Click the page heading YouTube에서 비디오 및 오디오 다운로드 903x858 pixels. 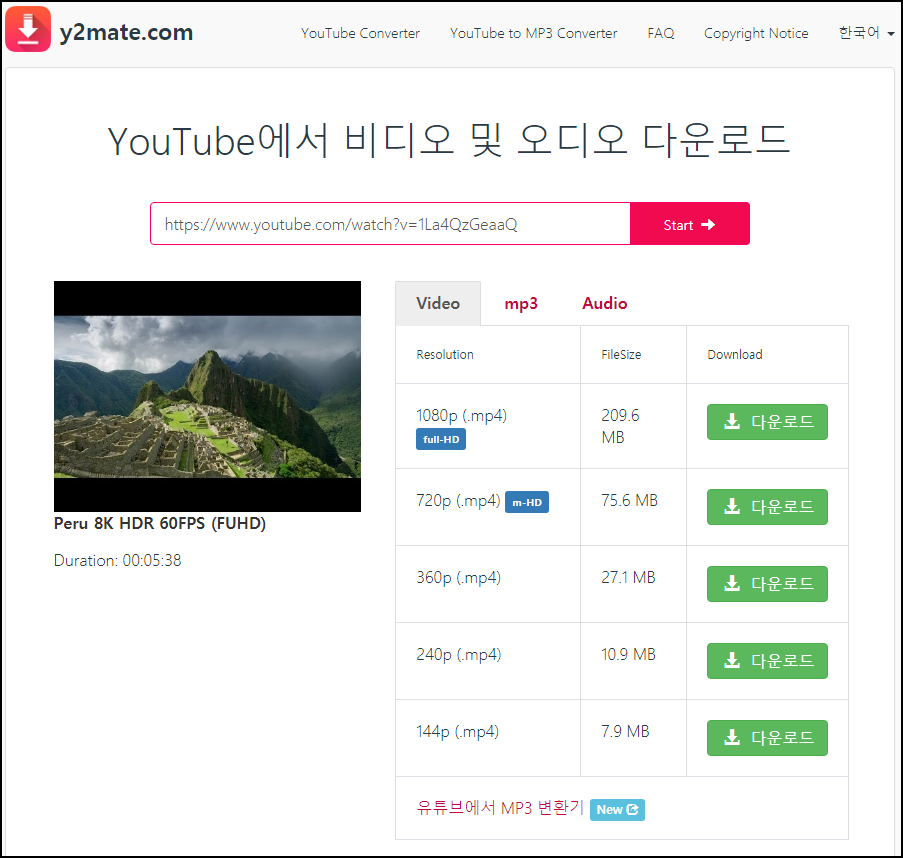coord(449,141)
